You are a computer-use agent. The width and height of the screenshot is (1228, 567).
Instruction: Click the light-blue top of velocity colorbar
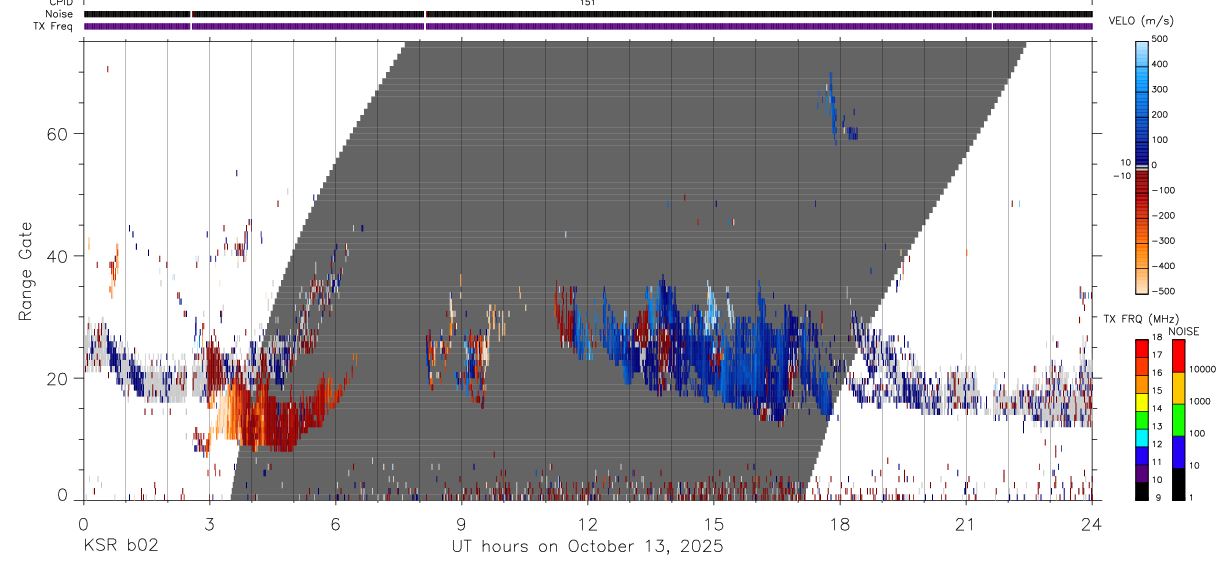coord(1142,52)
